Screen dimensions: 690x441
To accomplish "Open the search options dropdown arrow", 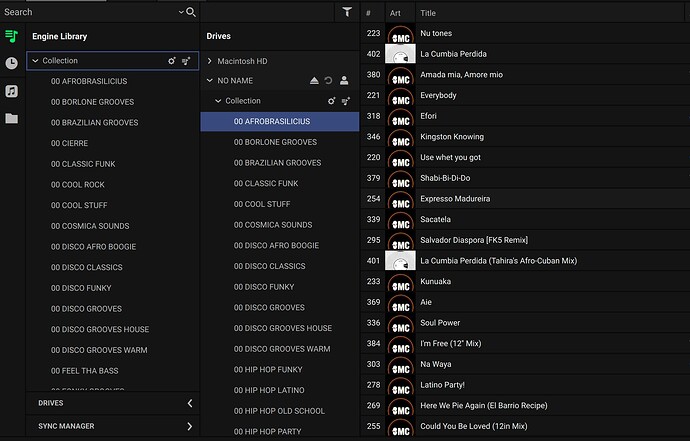I will click(x=181, y=12).
